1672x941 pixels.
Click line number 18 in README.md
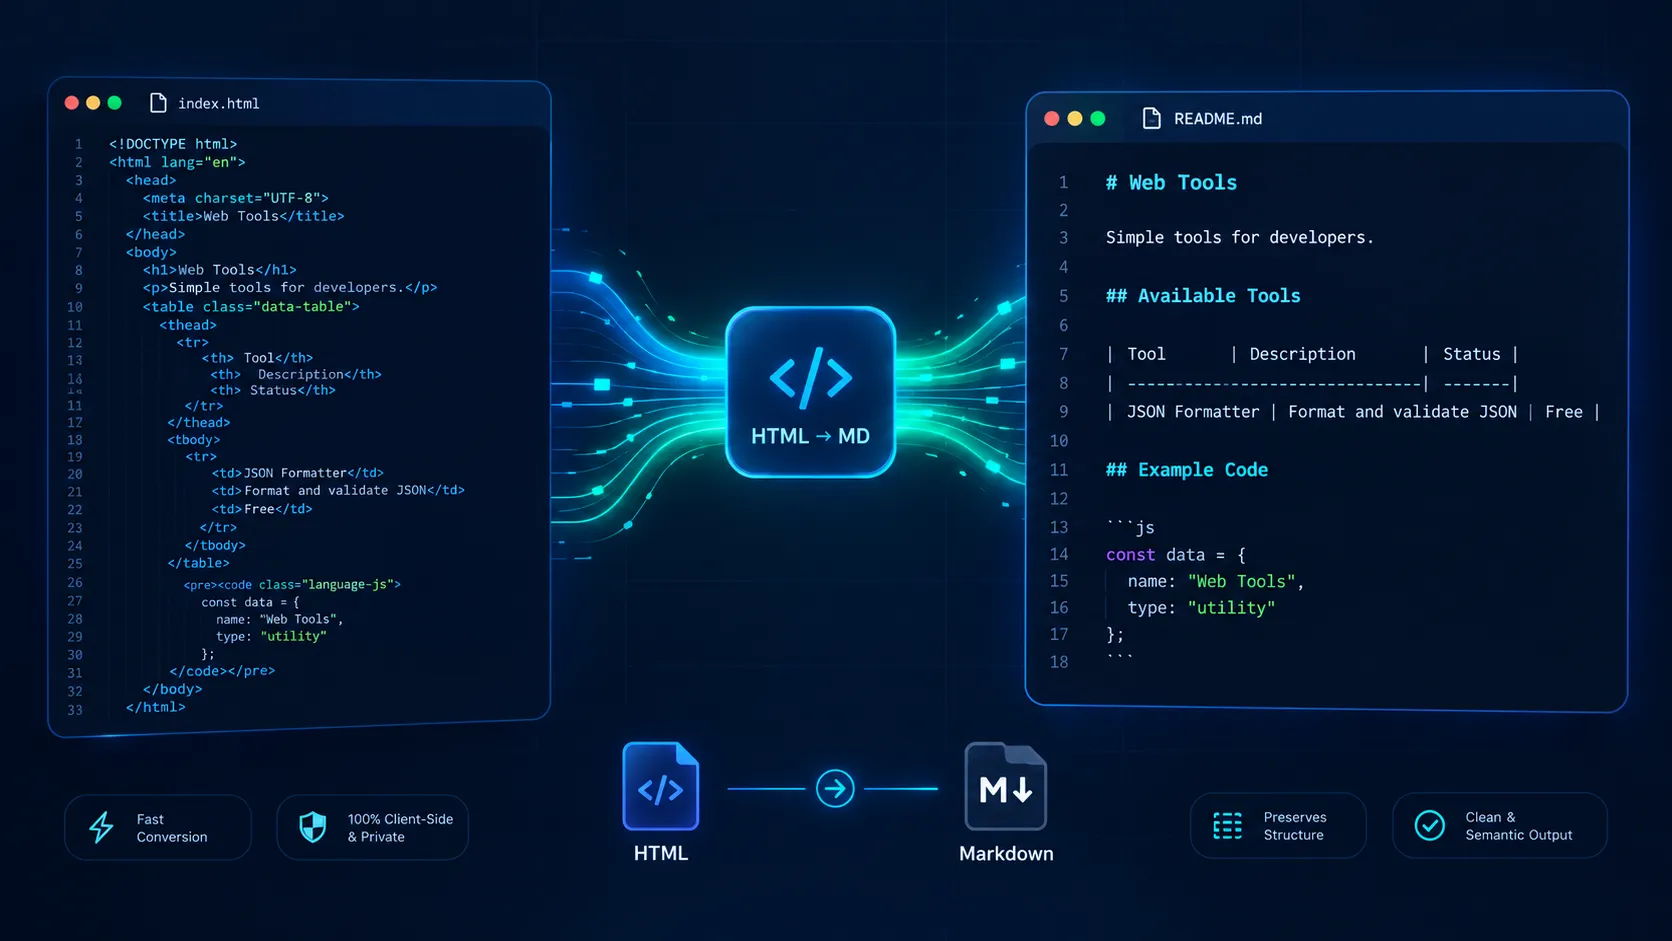1059,662
